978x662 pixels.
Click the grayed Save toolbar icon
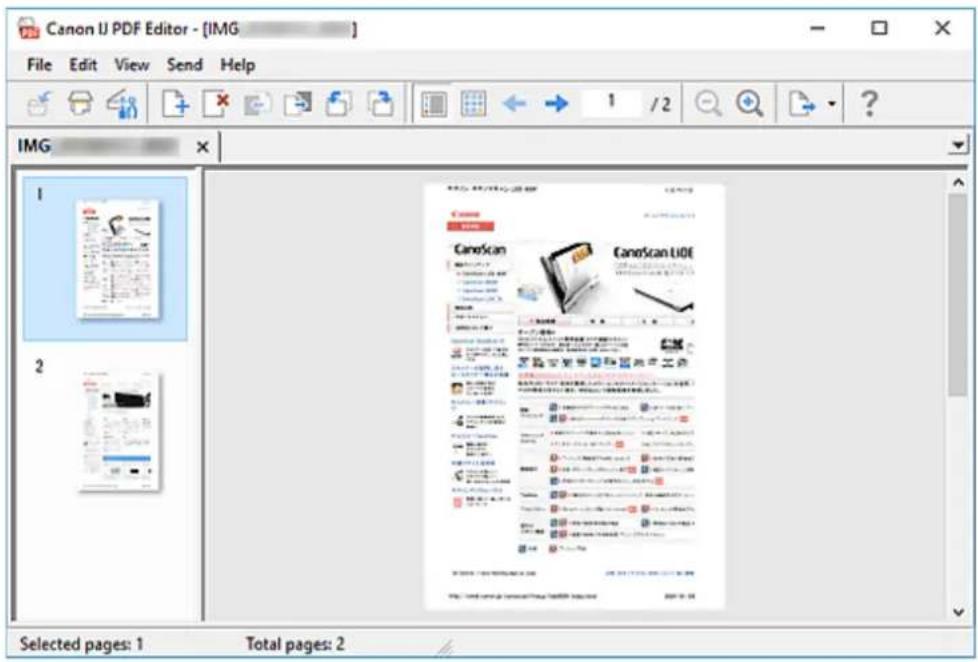click(39, 104)
